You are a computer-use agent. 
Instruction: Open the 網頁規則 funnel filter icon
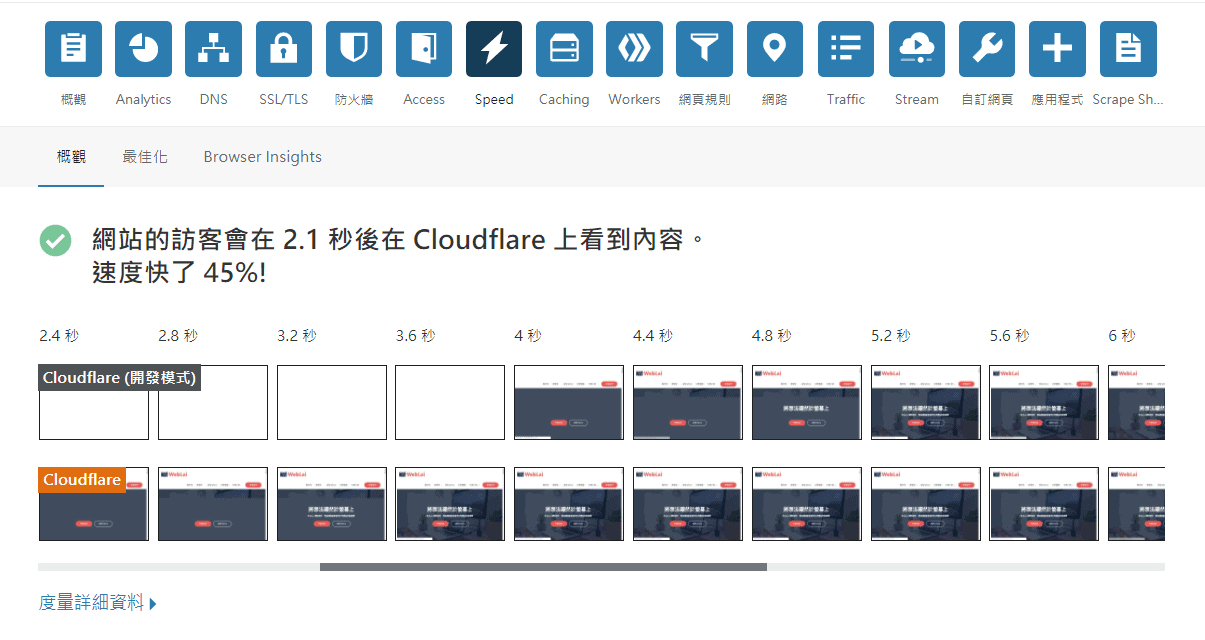704,49
